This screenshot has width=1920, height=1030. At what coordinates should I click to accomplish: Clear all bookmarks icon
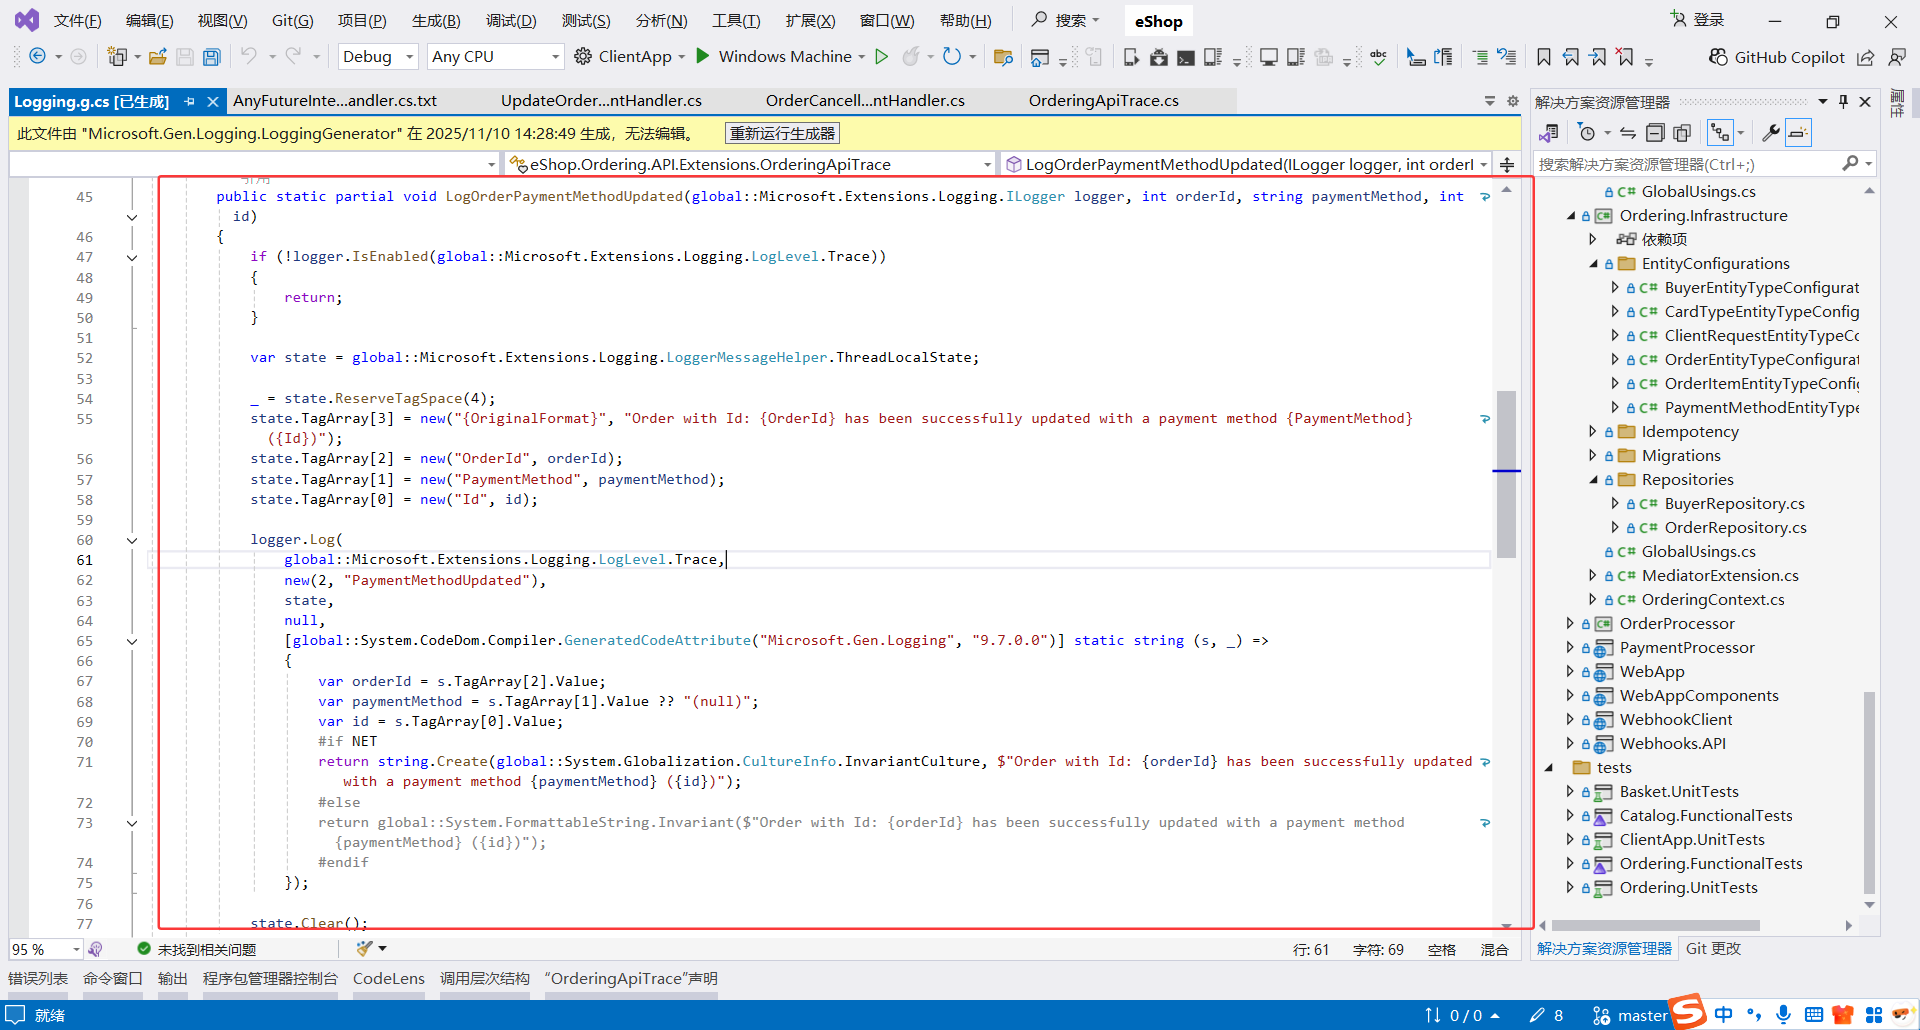(1625, 57)
